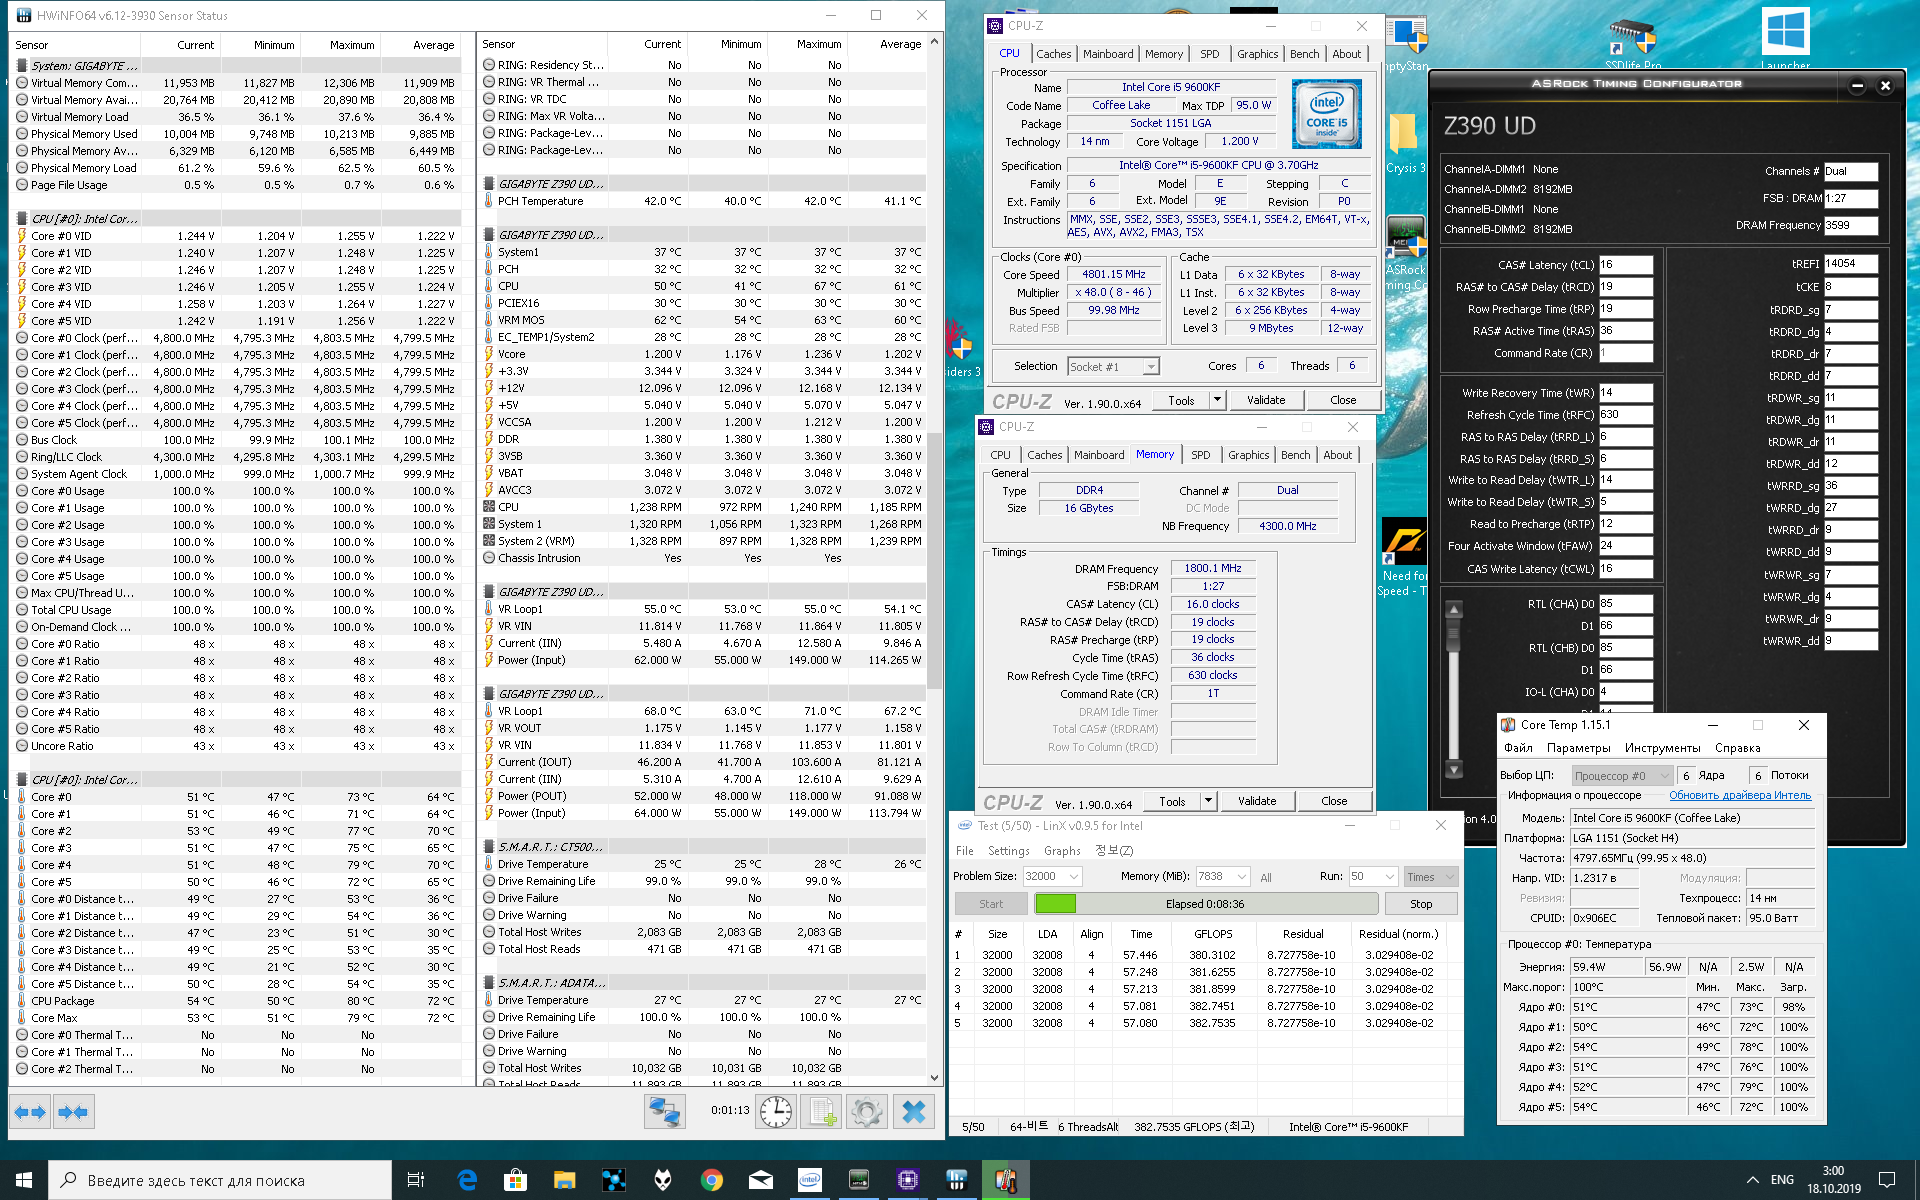Image resolution: width=1920 pixels, height=1200 pixels.
Task: Open HWiNFO sensor settings gear icon
Action: click(x=867, y=1111)
